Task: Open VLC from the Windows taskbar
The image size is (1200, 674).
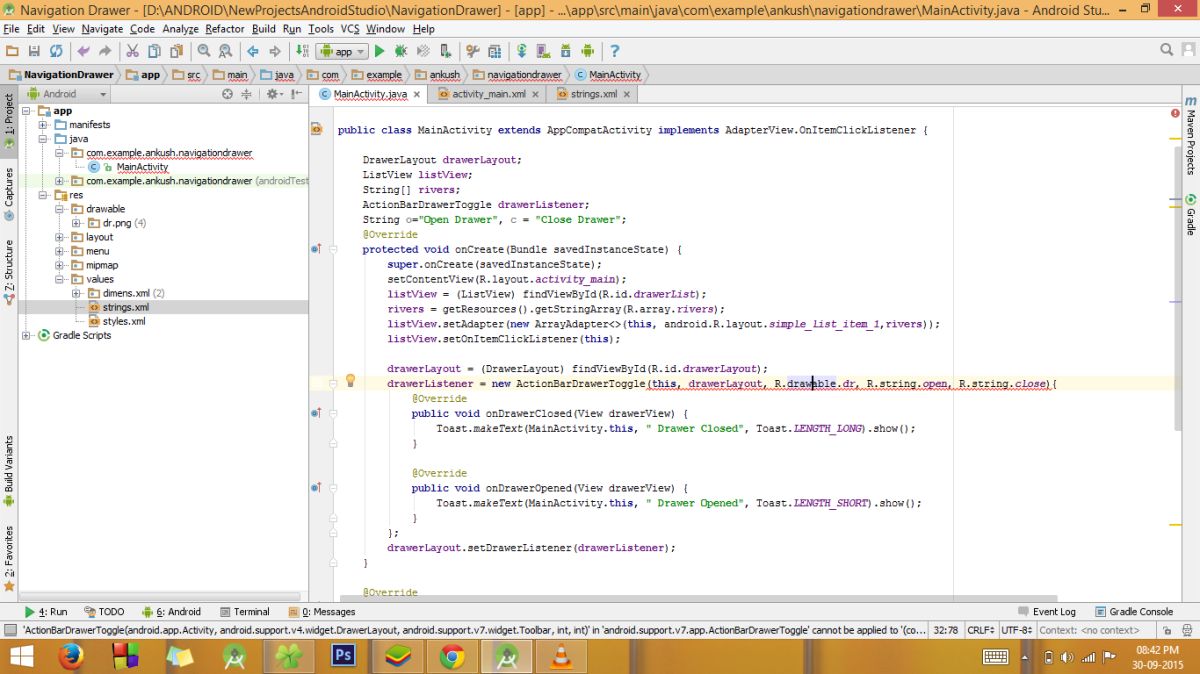Action: [x=561, y=656]
